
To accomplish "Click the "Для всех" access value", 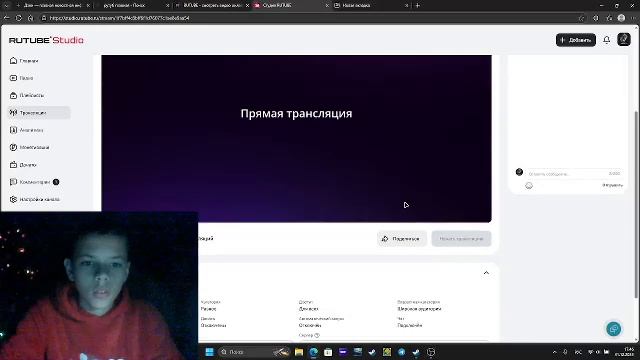I will 308,309.
